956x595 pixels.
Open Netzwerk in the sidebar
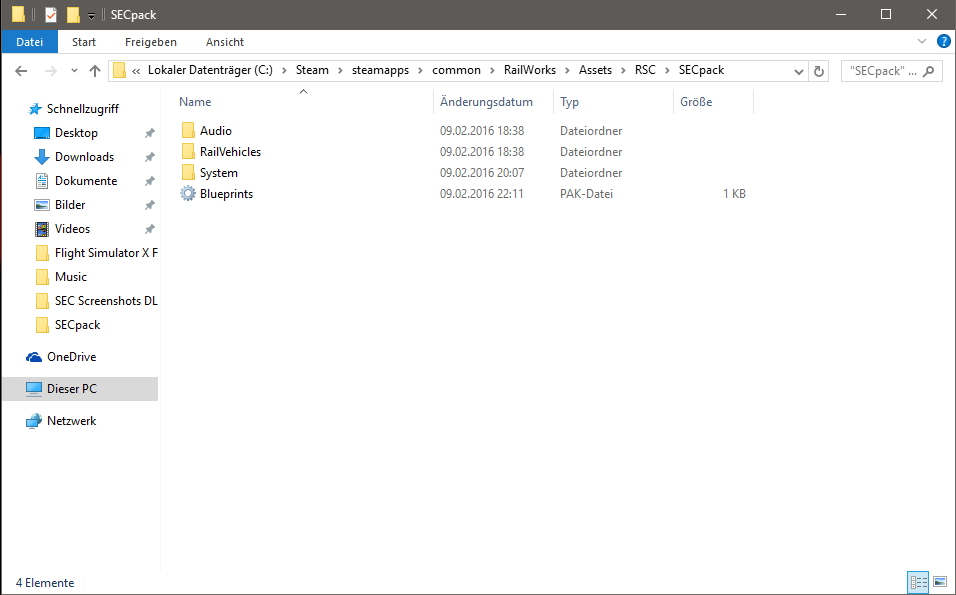71,421
